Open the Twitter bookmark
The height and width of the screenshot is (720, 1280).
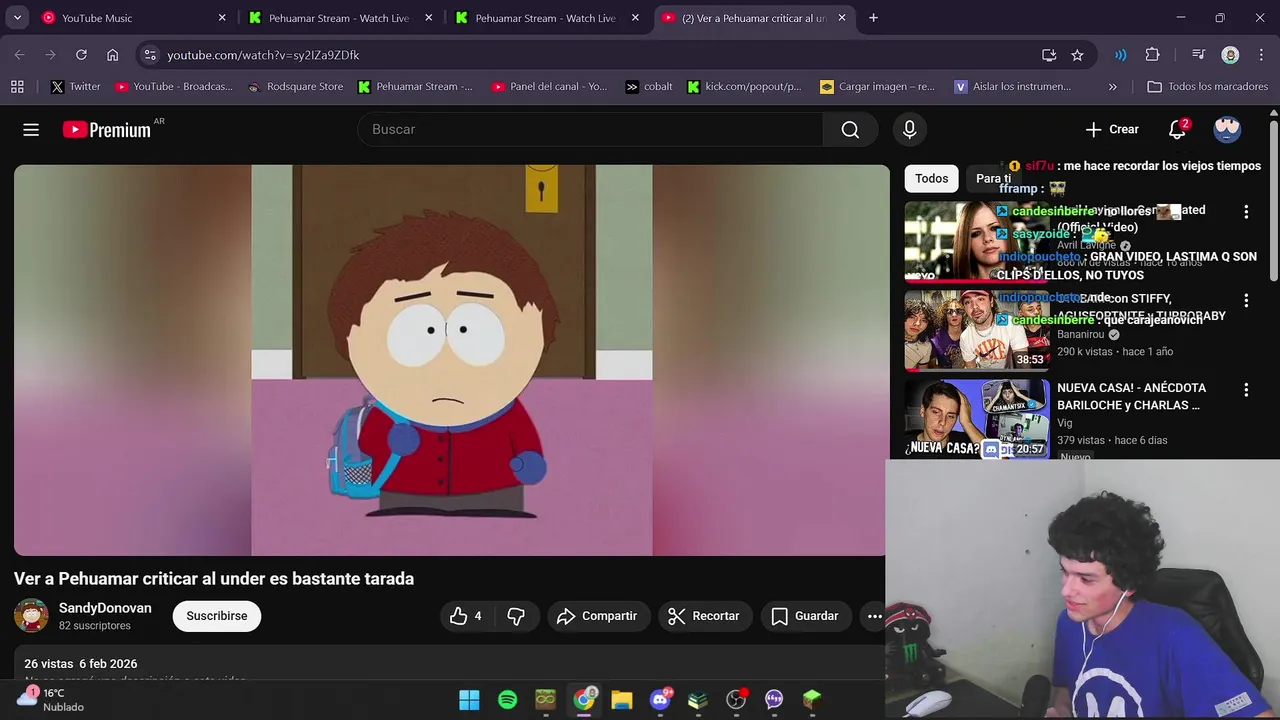(75, 87)
